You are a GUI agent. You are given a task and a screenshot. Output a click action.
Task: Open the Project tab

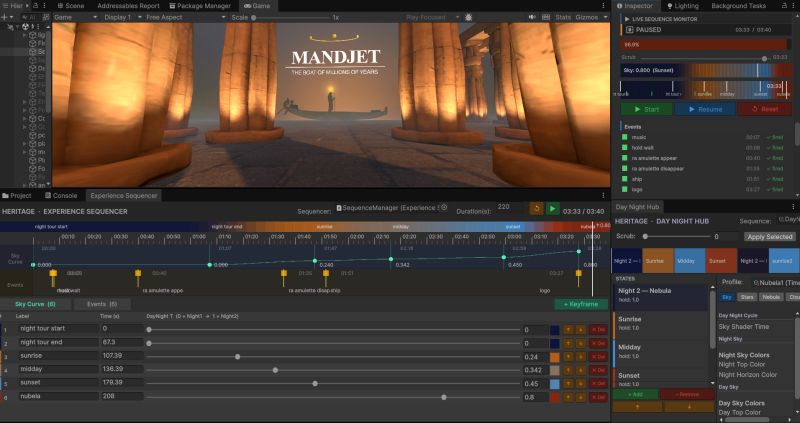click(17, 195)
